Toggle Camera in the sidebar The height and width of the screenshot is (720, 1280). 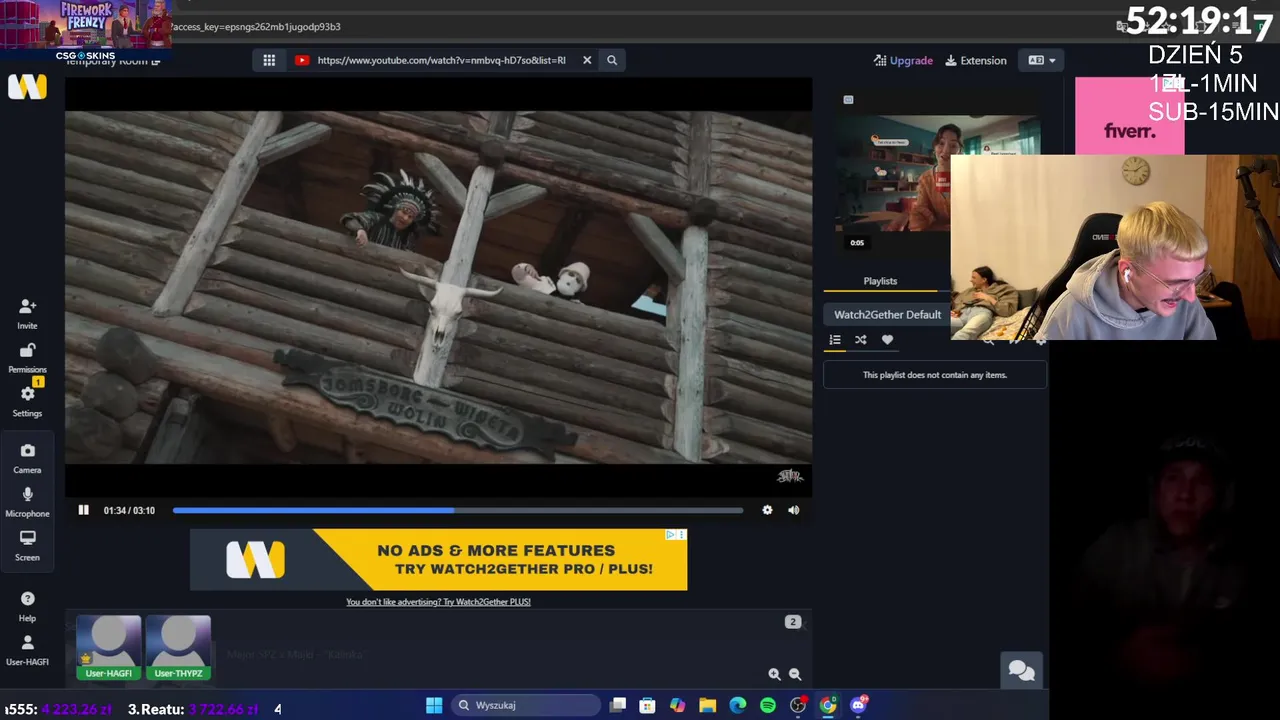(27, 458)
